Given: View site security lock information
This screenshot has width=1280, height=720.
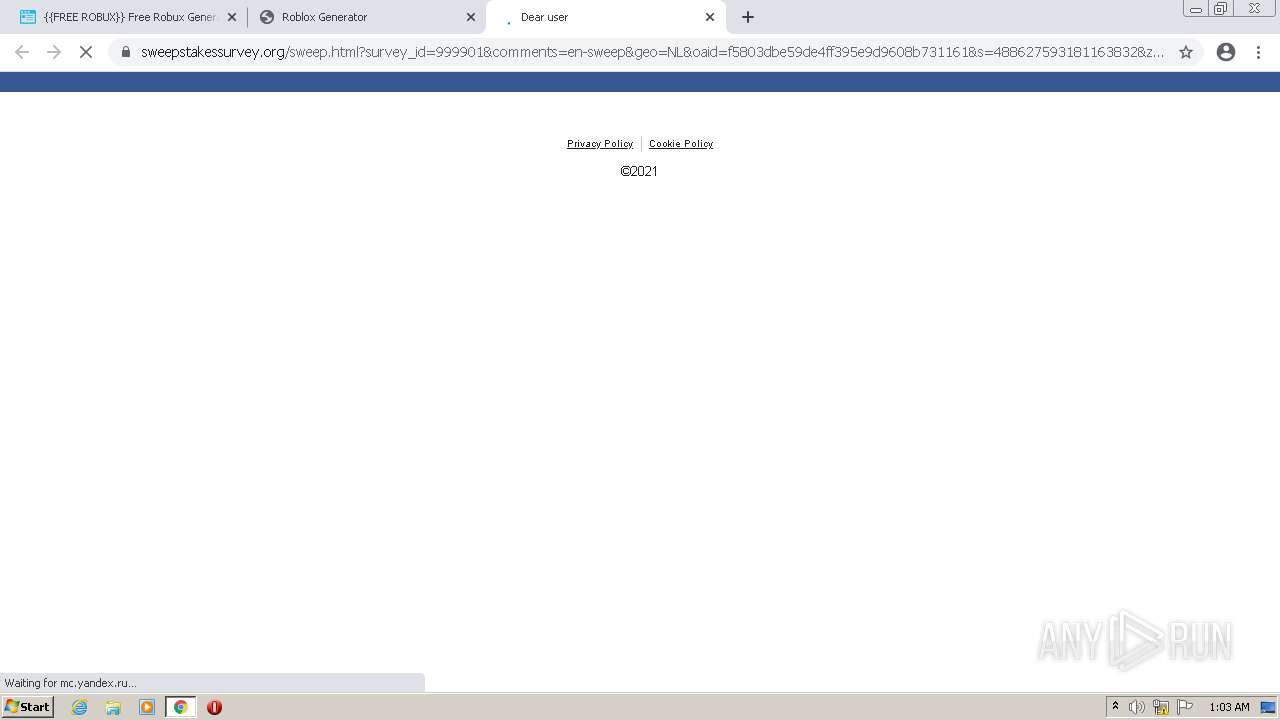Looking at the screenshot, I should 125,52.
